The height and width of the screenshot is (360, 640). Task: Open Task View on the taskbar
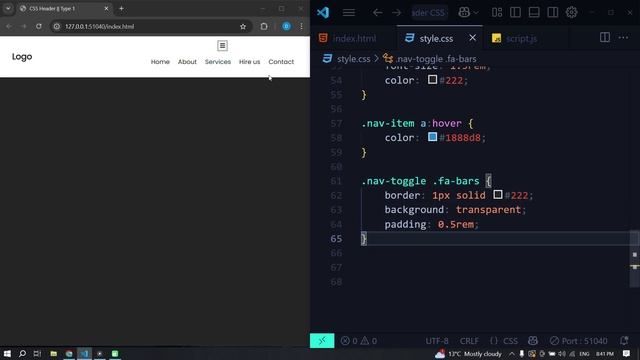[38, 353]
